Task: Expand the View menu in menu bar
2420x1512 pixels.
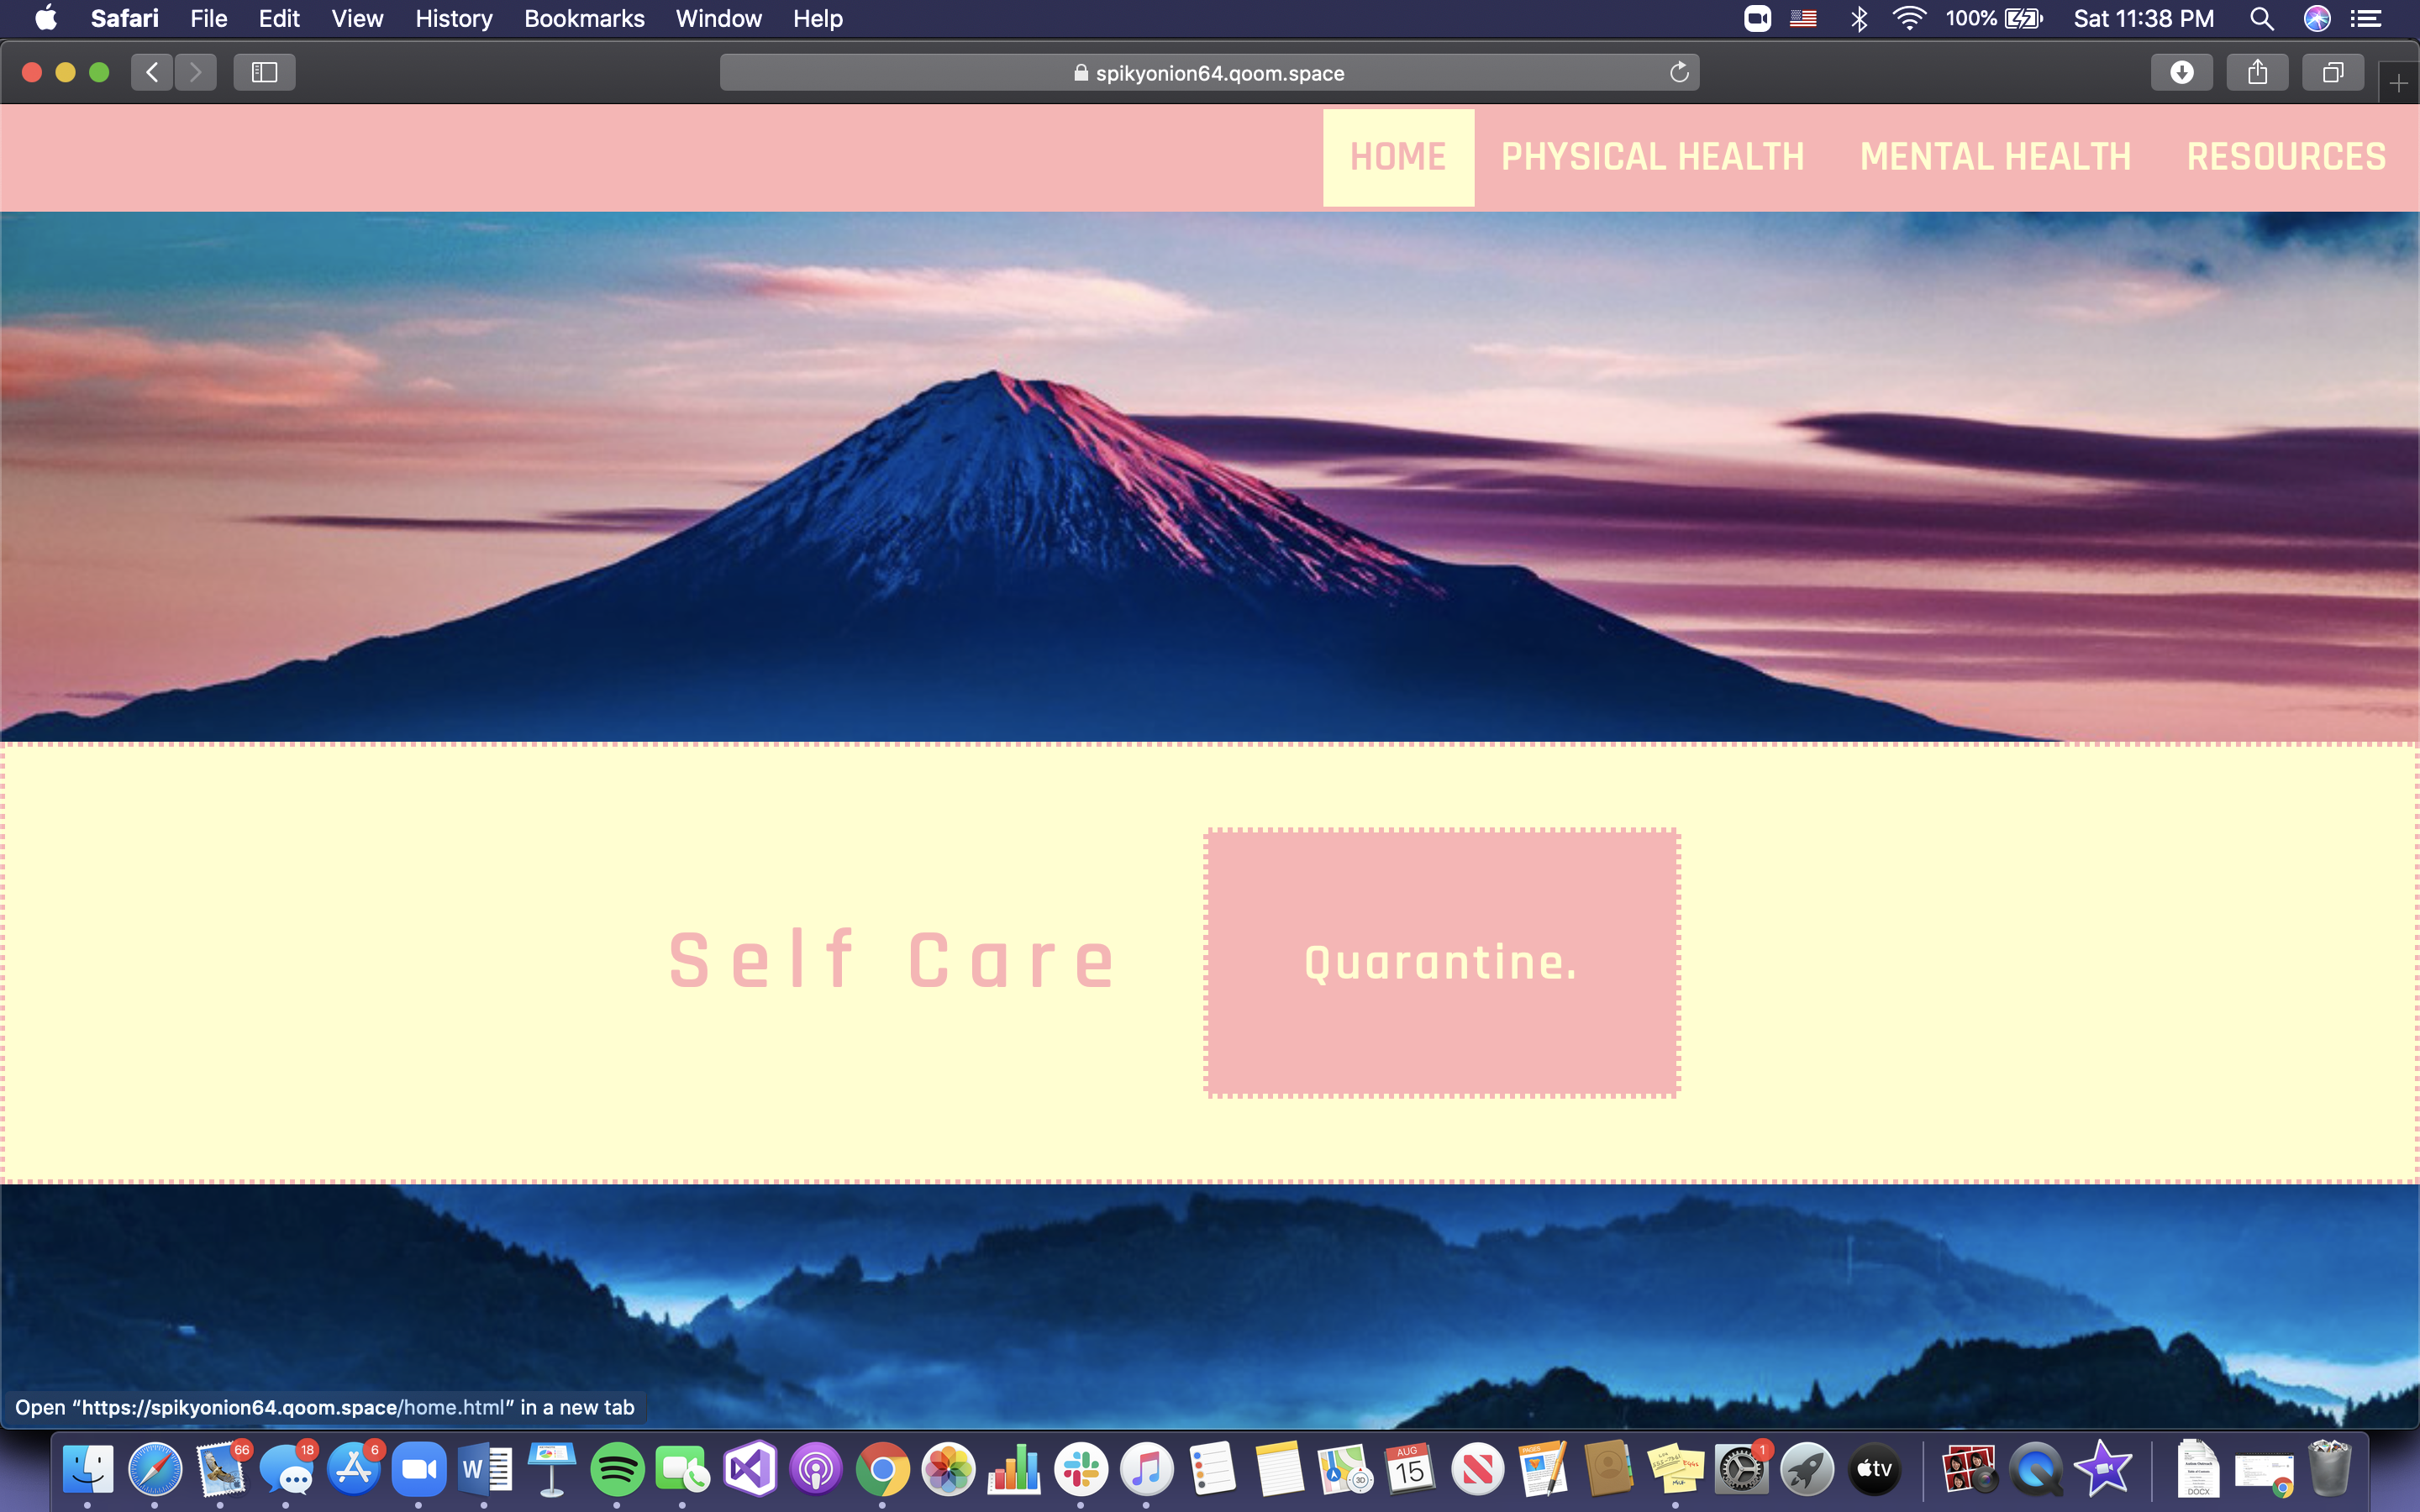Action: pyautogui.click(x=357, y=18)
